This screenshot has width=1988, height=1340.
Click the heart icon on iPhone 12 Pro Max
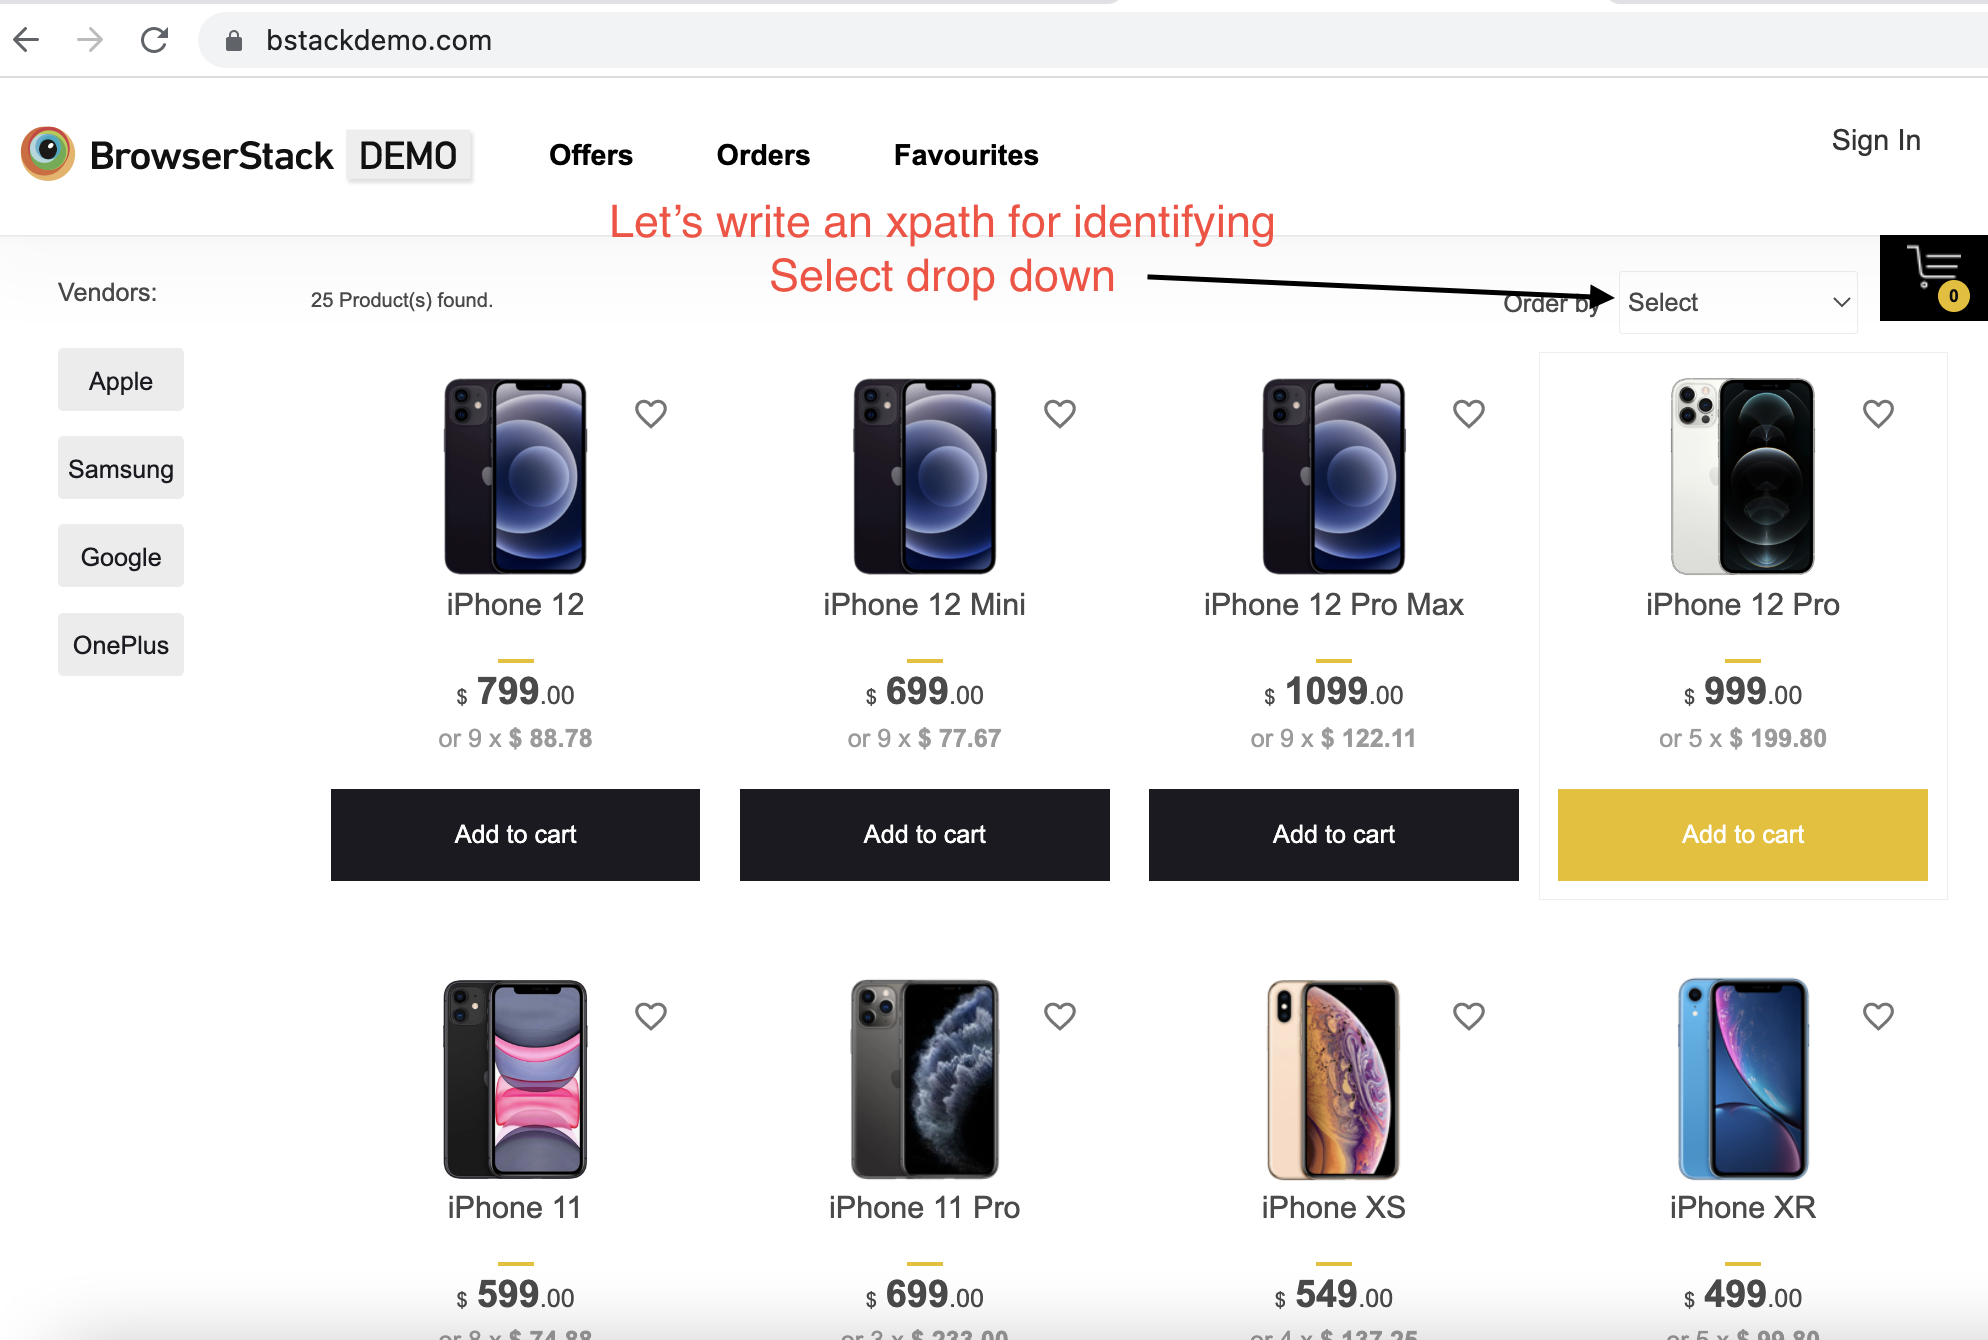1468,414
